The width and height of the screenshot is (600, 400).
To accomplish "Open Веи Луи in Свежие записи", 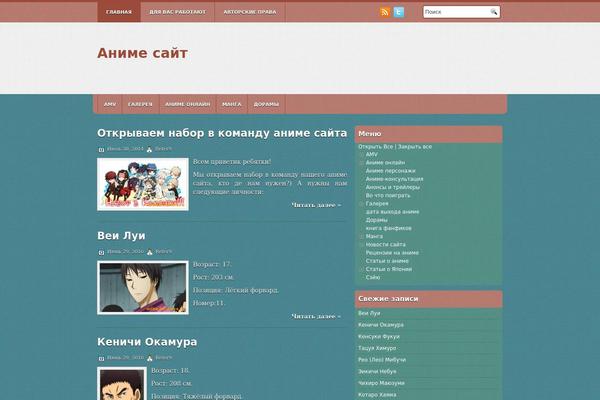I will [369, 313].
